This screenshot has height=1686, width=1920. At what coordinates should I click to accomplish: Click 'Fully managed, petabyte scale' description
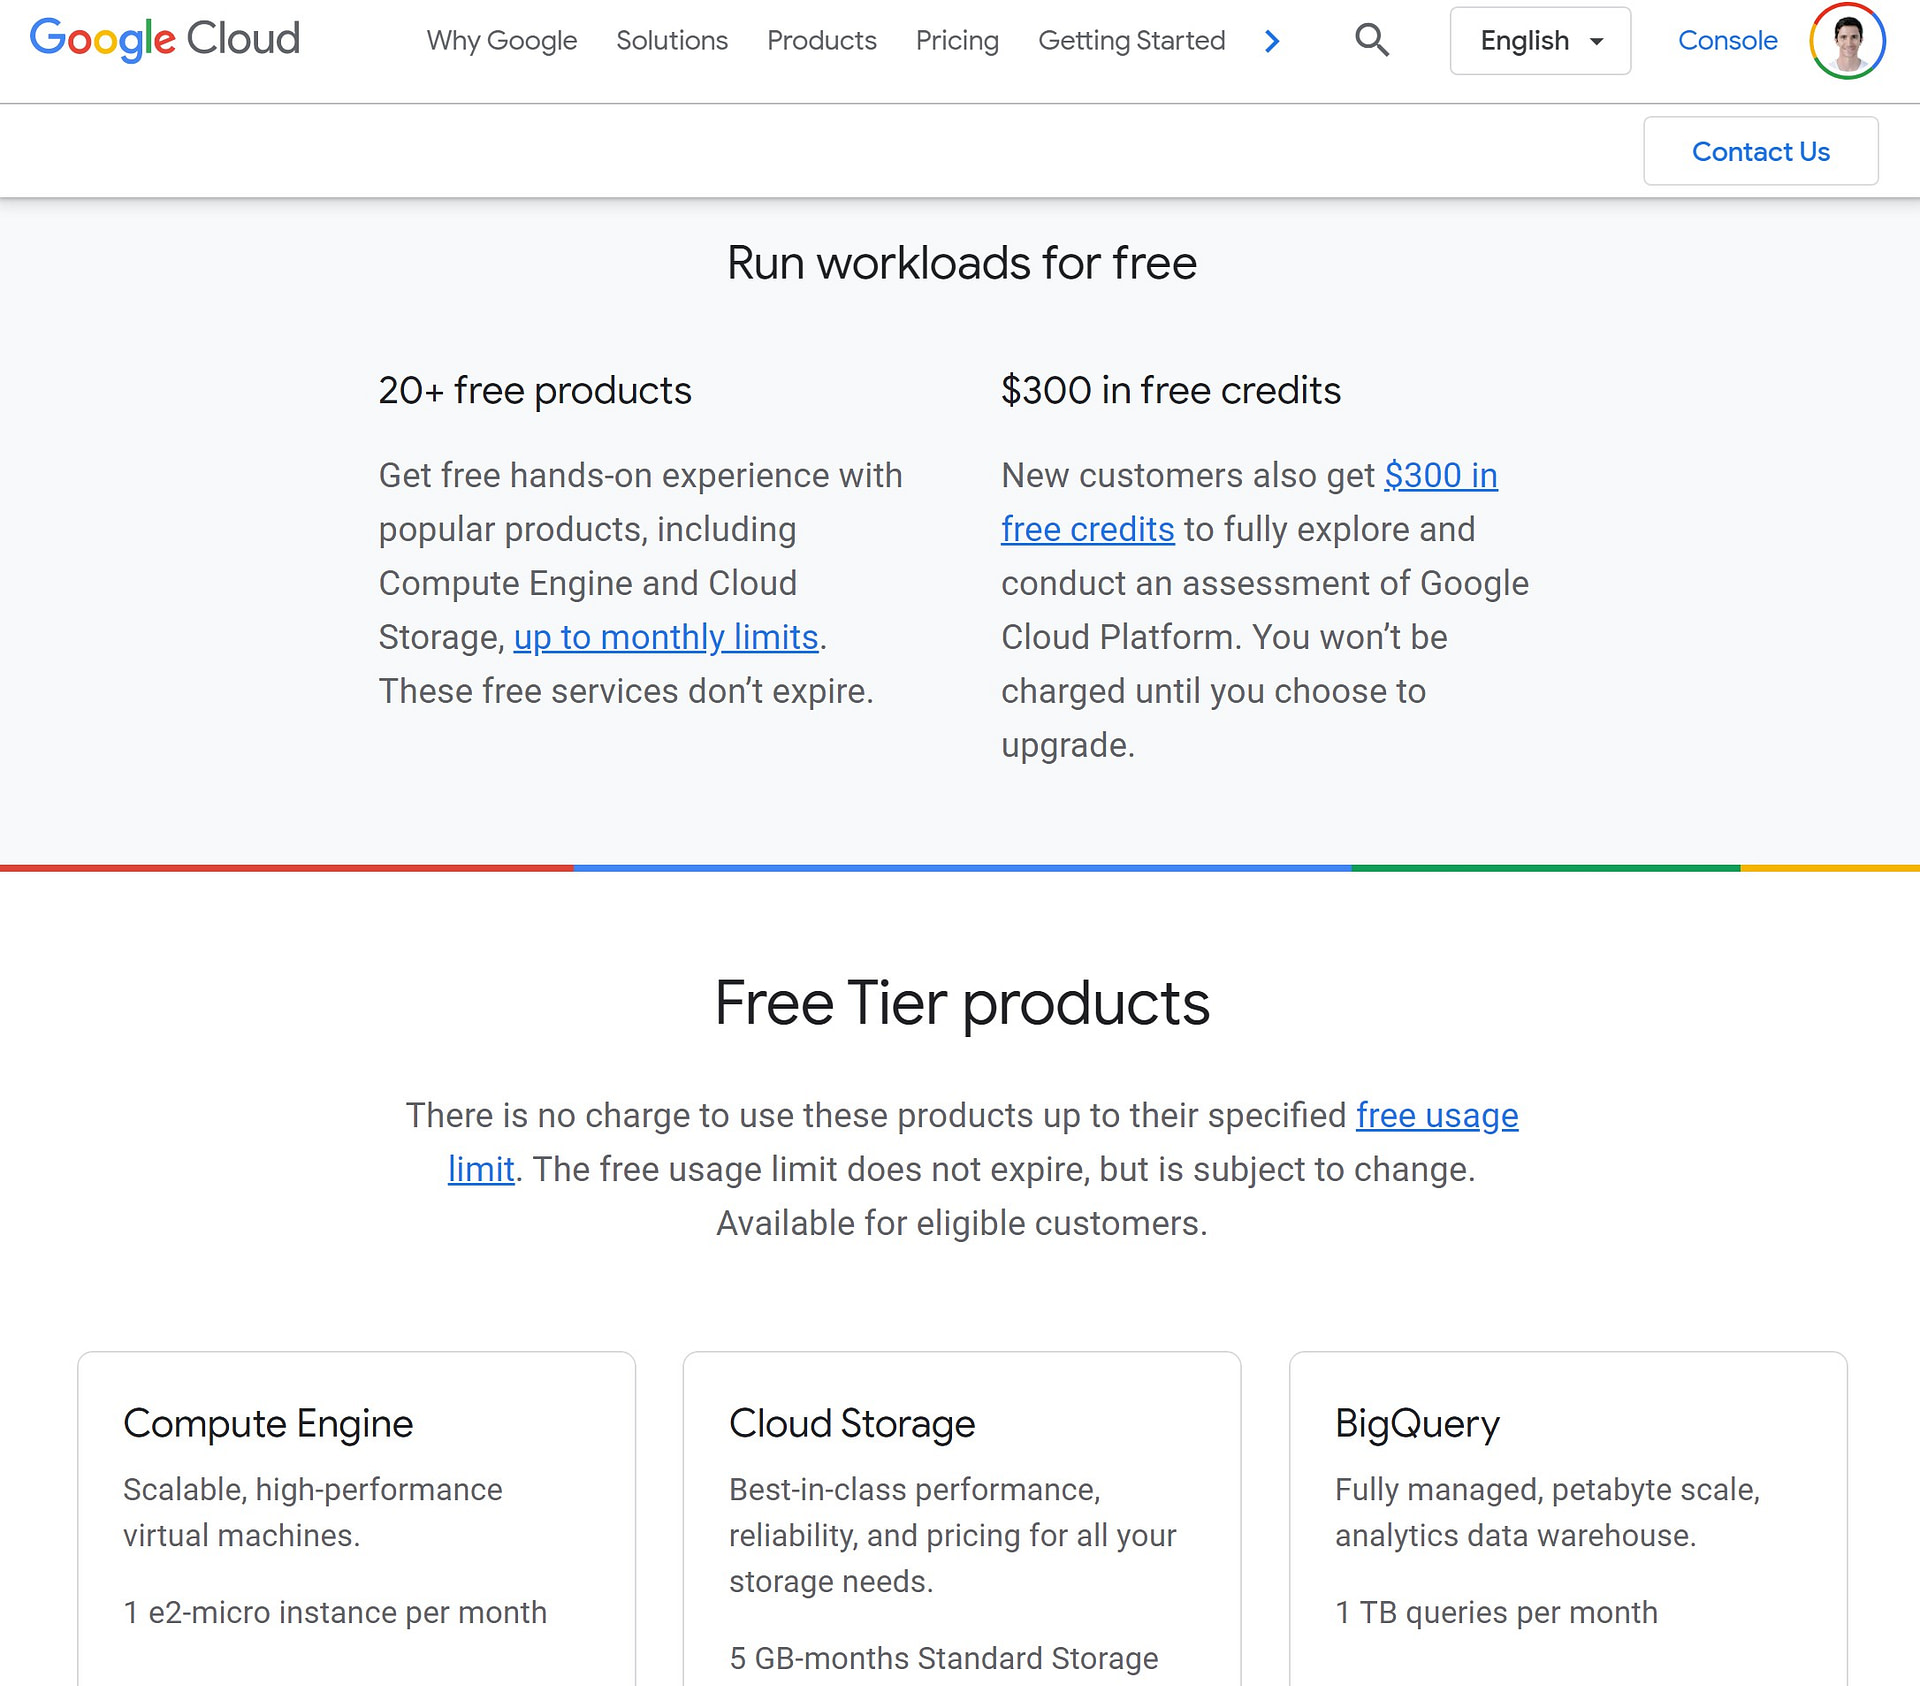pyautogui.click(x=1547, y=1513)
